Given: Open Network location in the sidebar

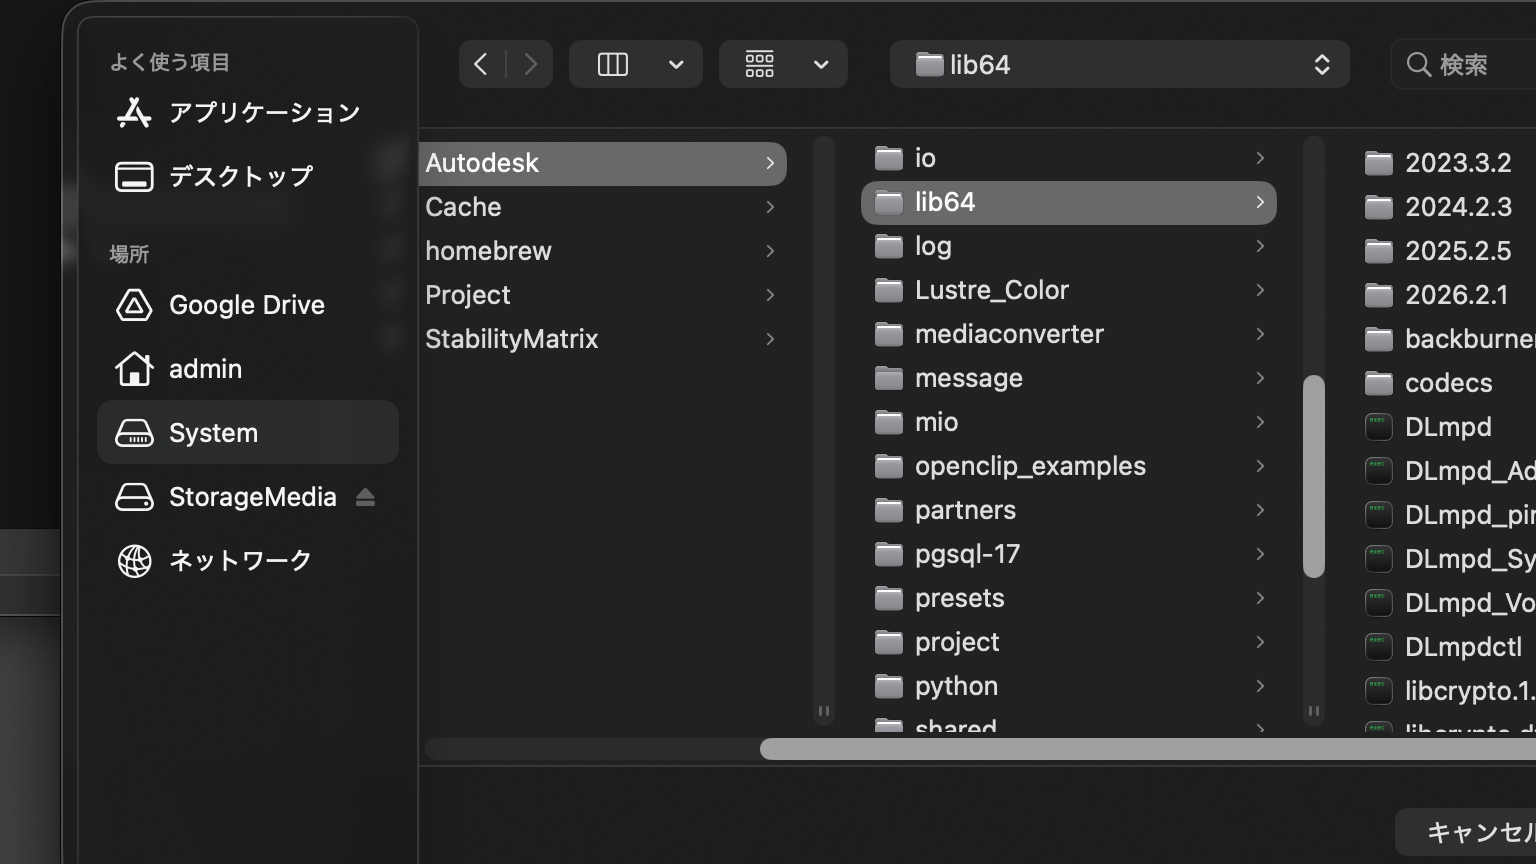Looking at the screenshot, I should coord(240,561).
